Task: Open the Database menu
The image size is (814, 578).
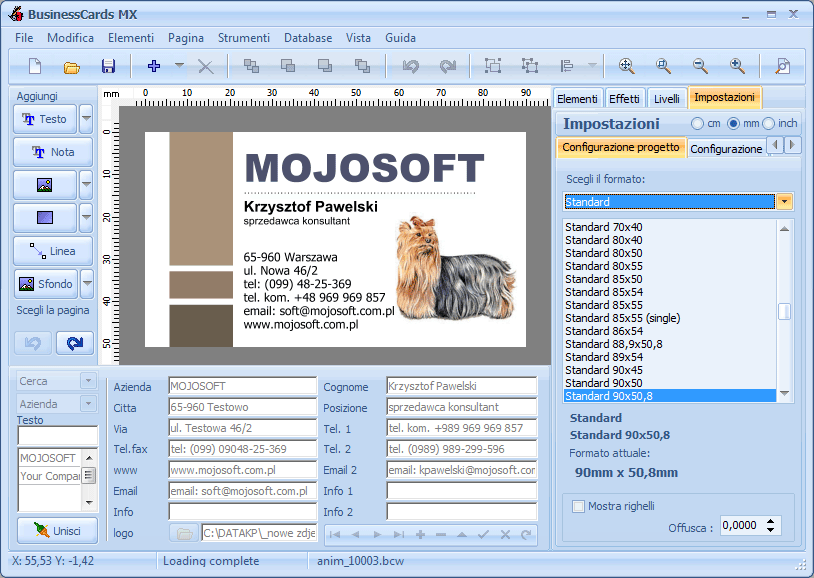Action: pos(308,38)
